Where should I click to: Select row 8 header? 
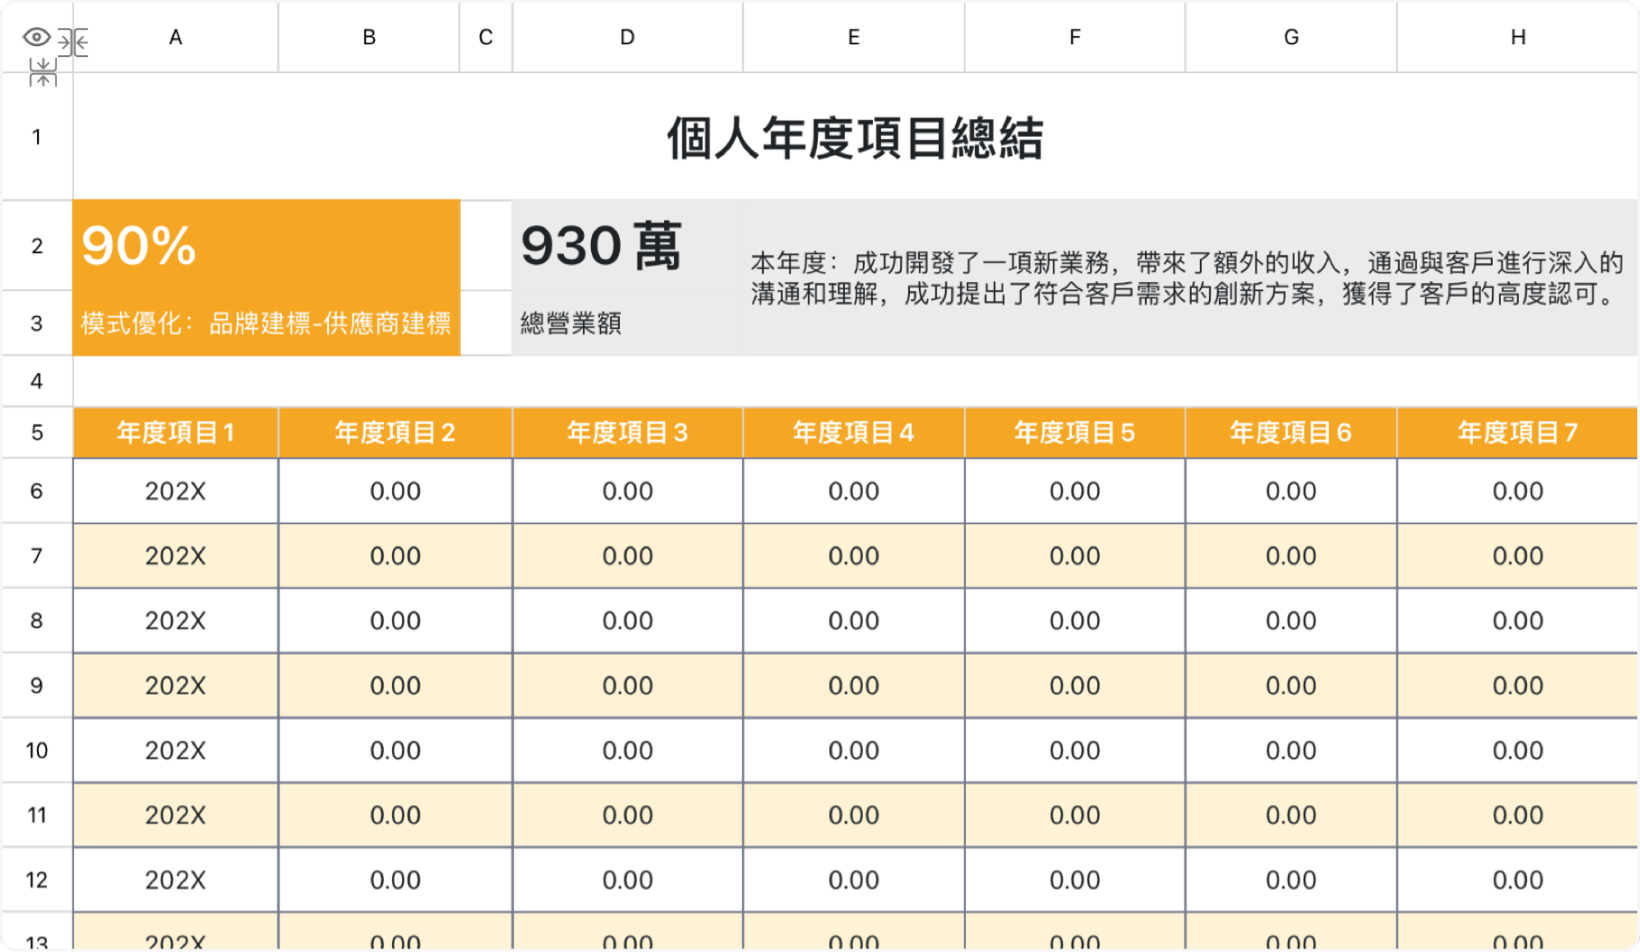[x=37, y=621]
